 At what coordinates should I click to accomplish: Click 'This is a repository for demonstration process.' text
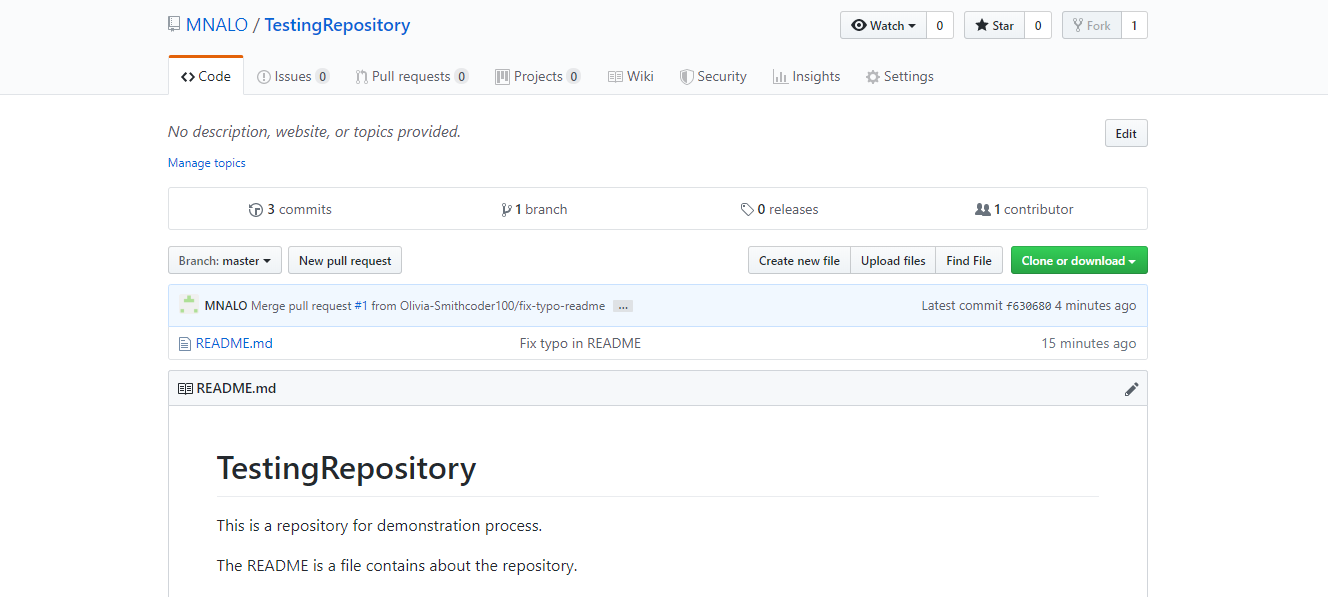(379, 525)
